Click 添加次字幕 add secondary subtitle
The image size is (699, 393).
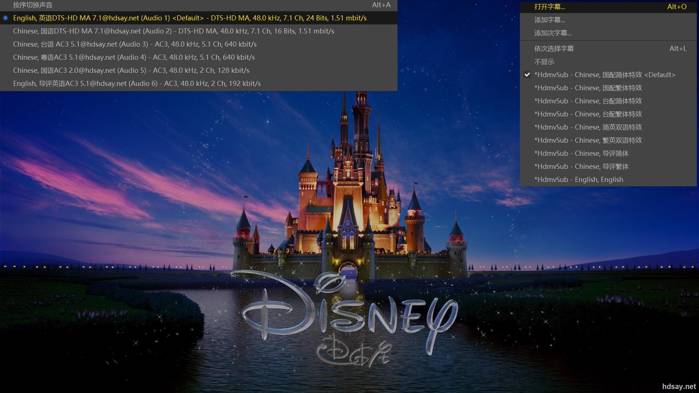tap(608, 33)
